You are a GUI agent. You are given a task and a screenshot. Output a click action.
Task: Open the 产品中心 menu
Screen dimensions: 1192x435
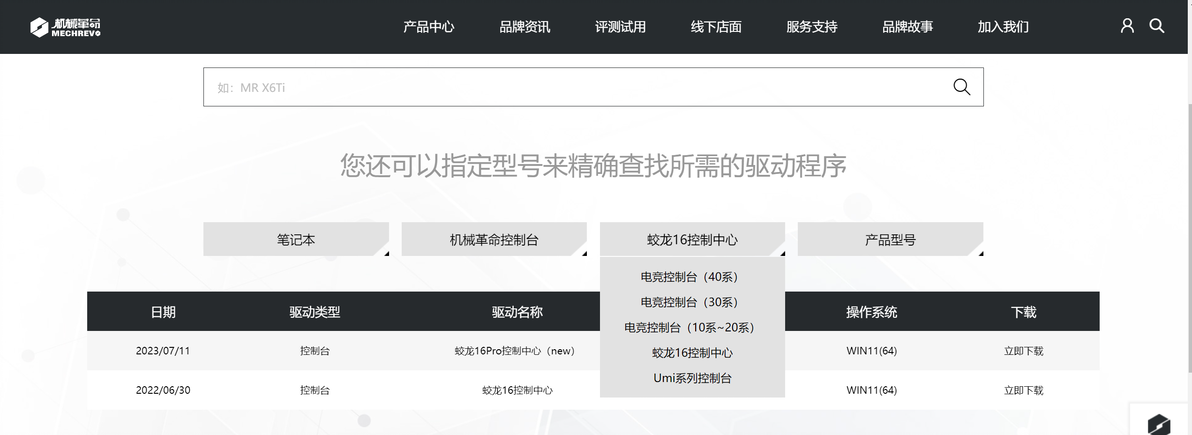tap(429, 27)
